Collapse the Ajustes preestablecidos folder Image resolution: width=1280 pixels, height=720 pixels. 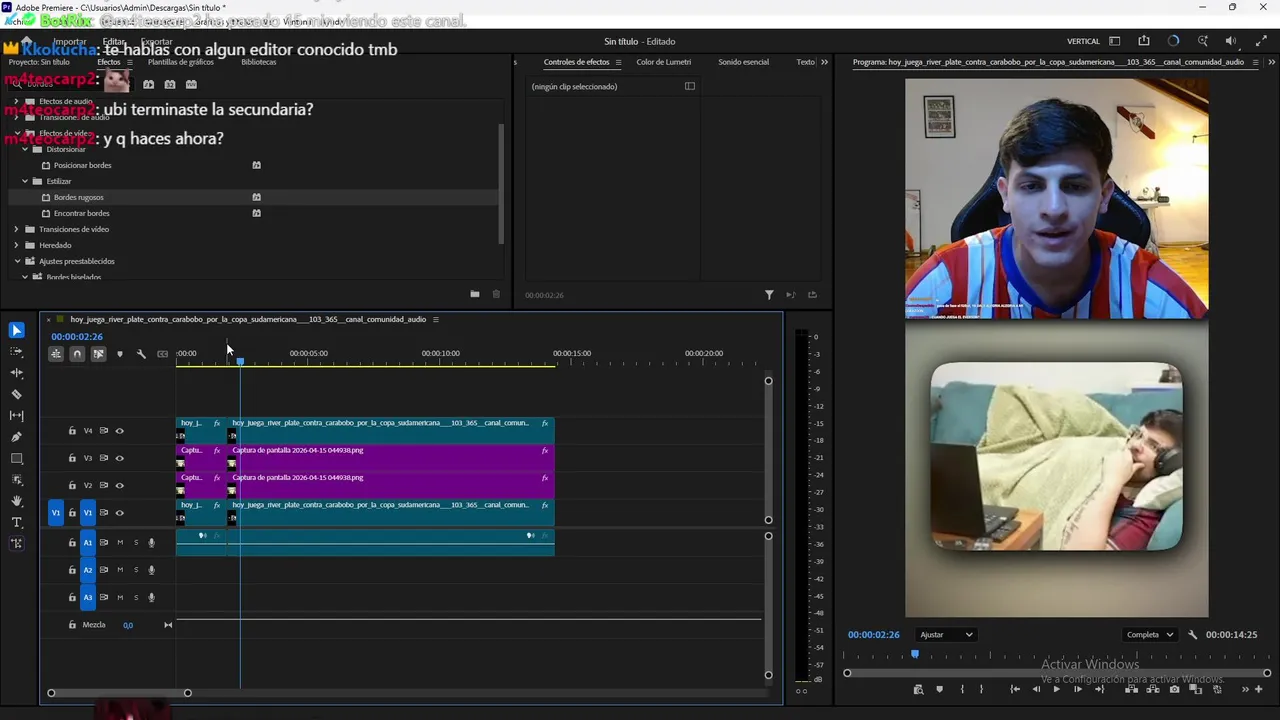point(17,261)
